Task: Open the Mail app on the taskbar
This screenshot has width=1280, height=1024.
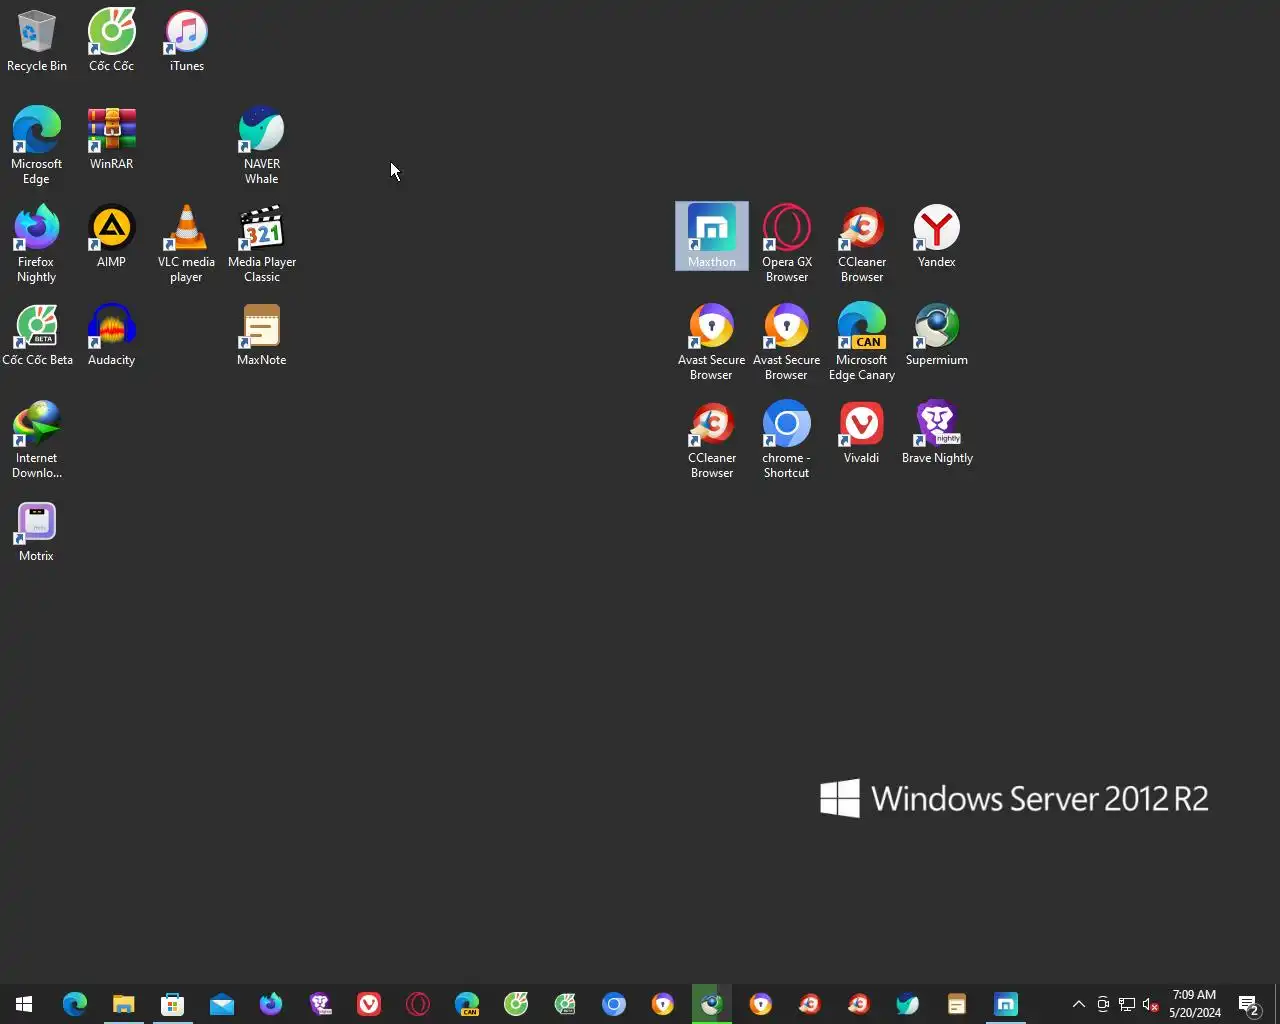Action: click(222, 1004)
